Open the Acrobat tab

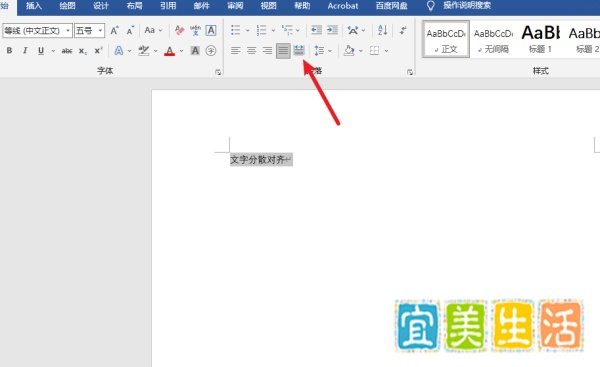(343, 6)
